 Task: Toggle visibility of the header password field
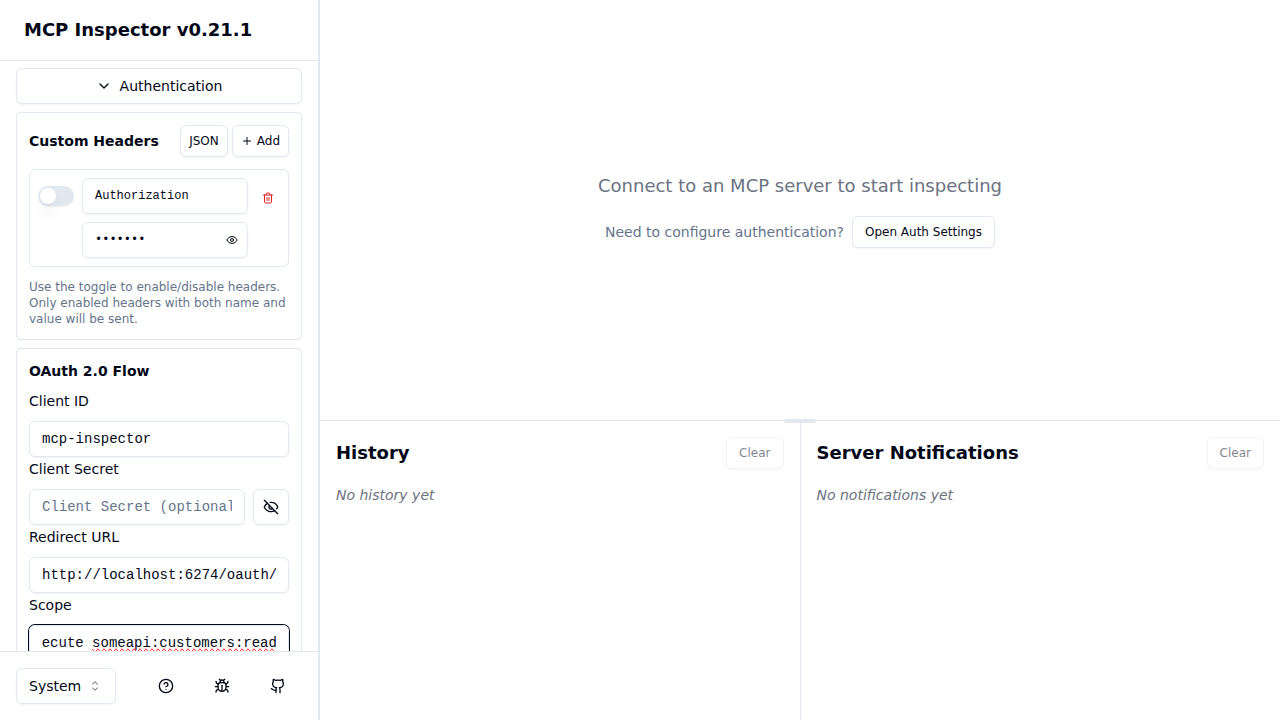tap(231, 240)
